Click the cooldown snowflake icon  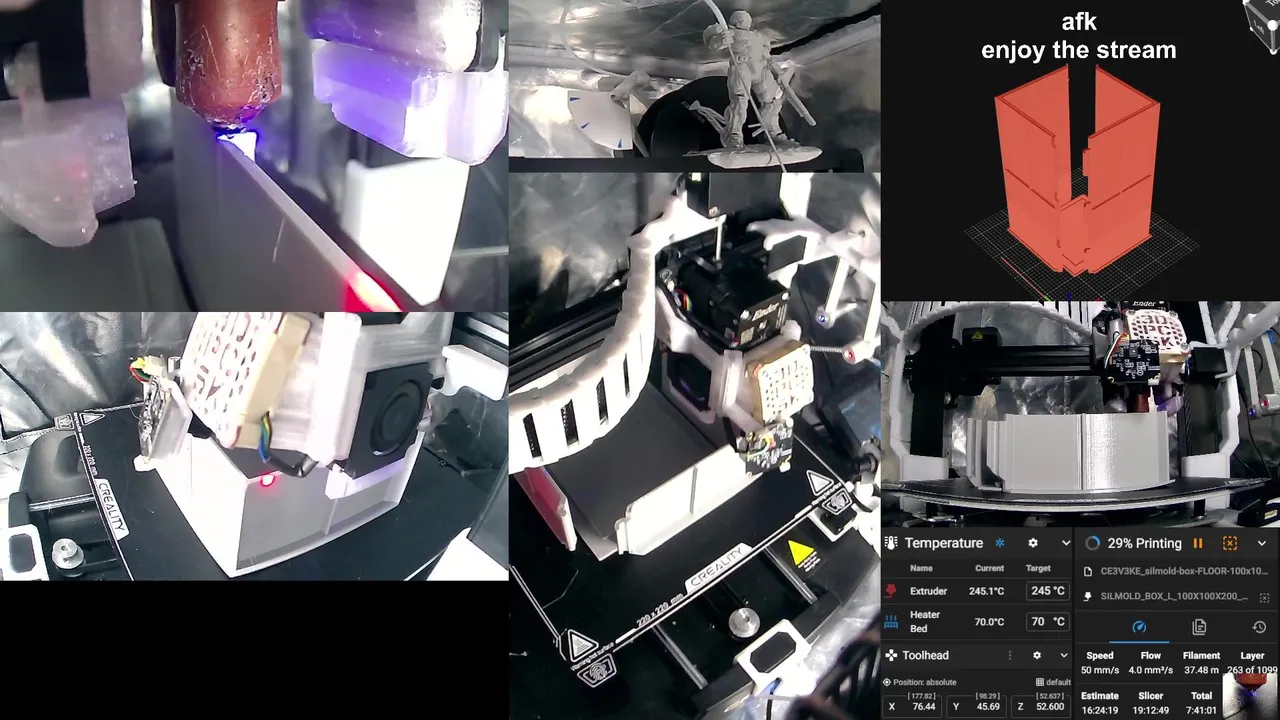(x=999, y=543)
